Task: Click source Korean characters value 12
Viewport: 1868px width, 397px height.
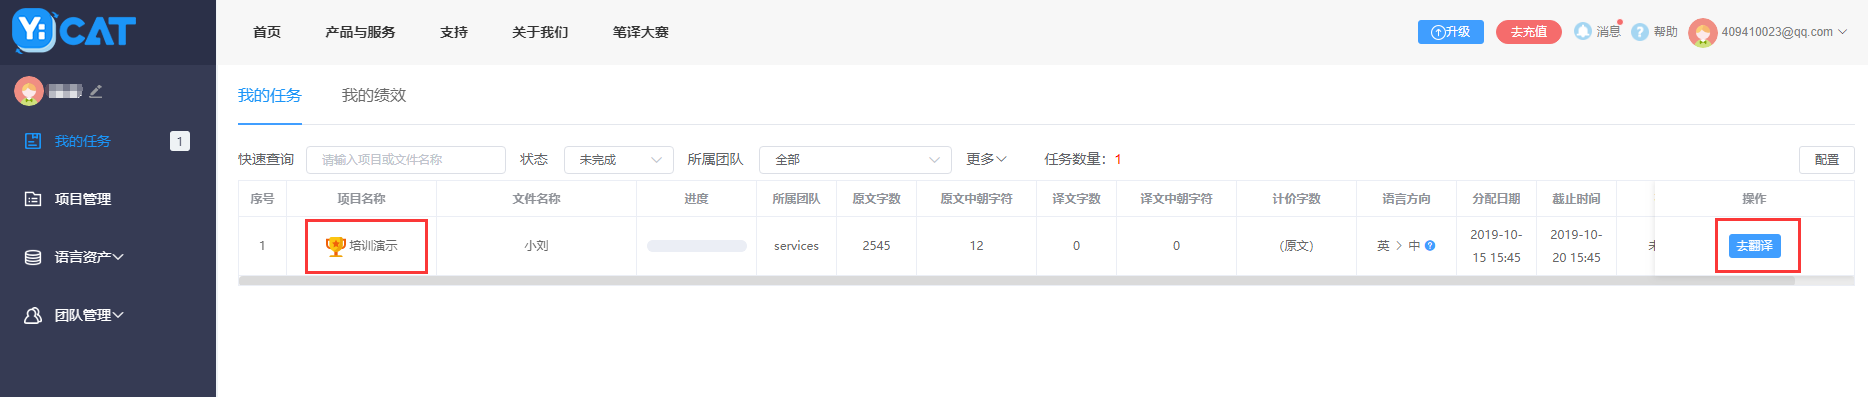Action: click(x=977, y=245)
